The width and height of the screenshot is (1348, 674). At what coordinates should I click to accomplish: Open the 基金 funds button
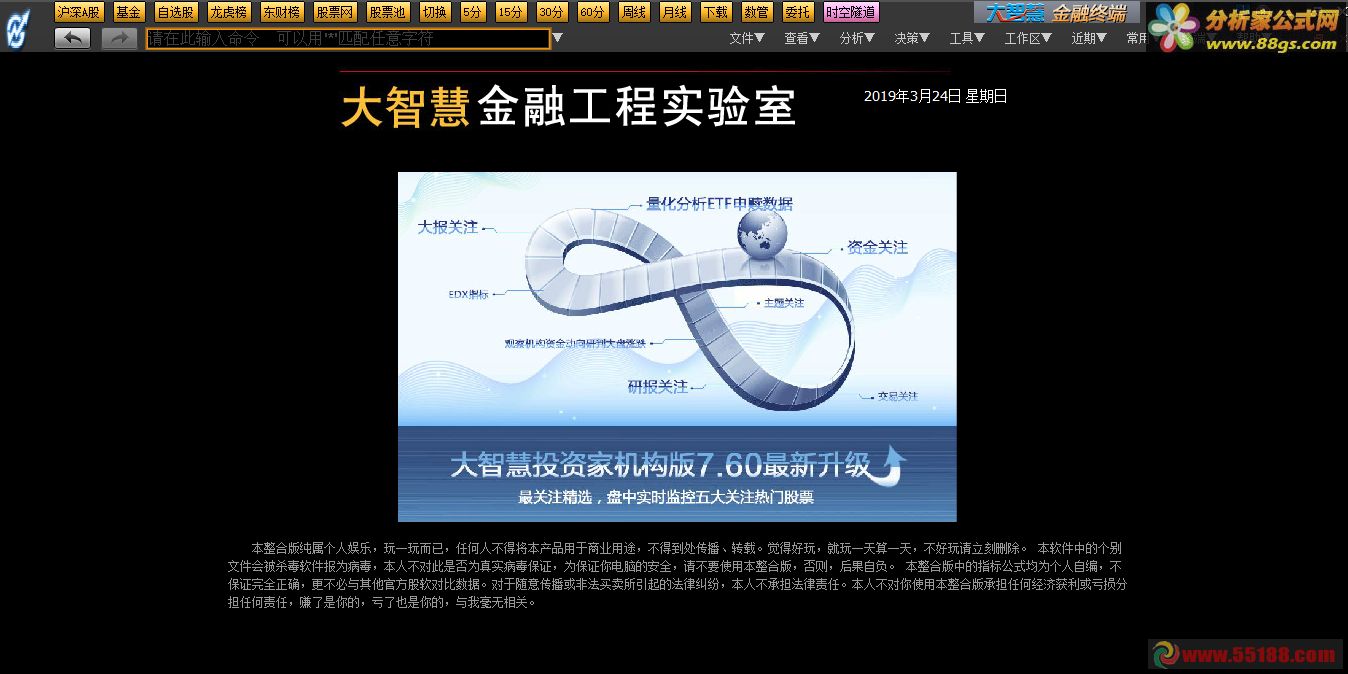tap(128, 12)
